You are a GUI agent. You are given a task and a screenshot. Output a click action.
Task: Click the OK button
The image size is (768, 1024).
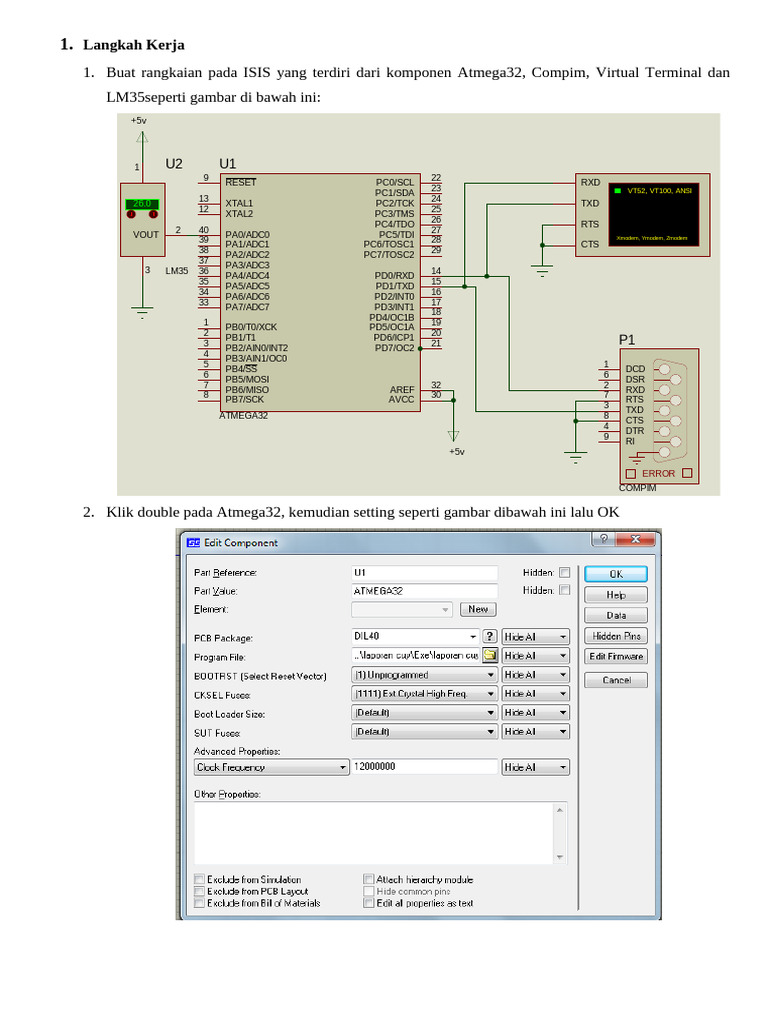click(x=616, y=574)
